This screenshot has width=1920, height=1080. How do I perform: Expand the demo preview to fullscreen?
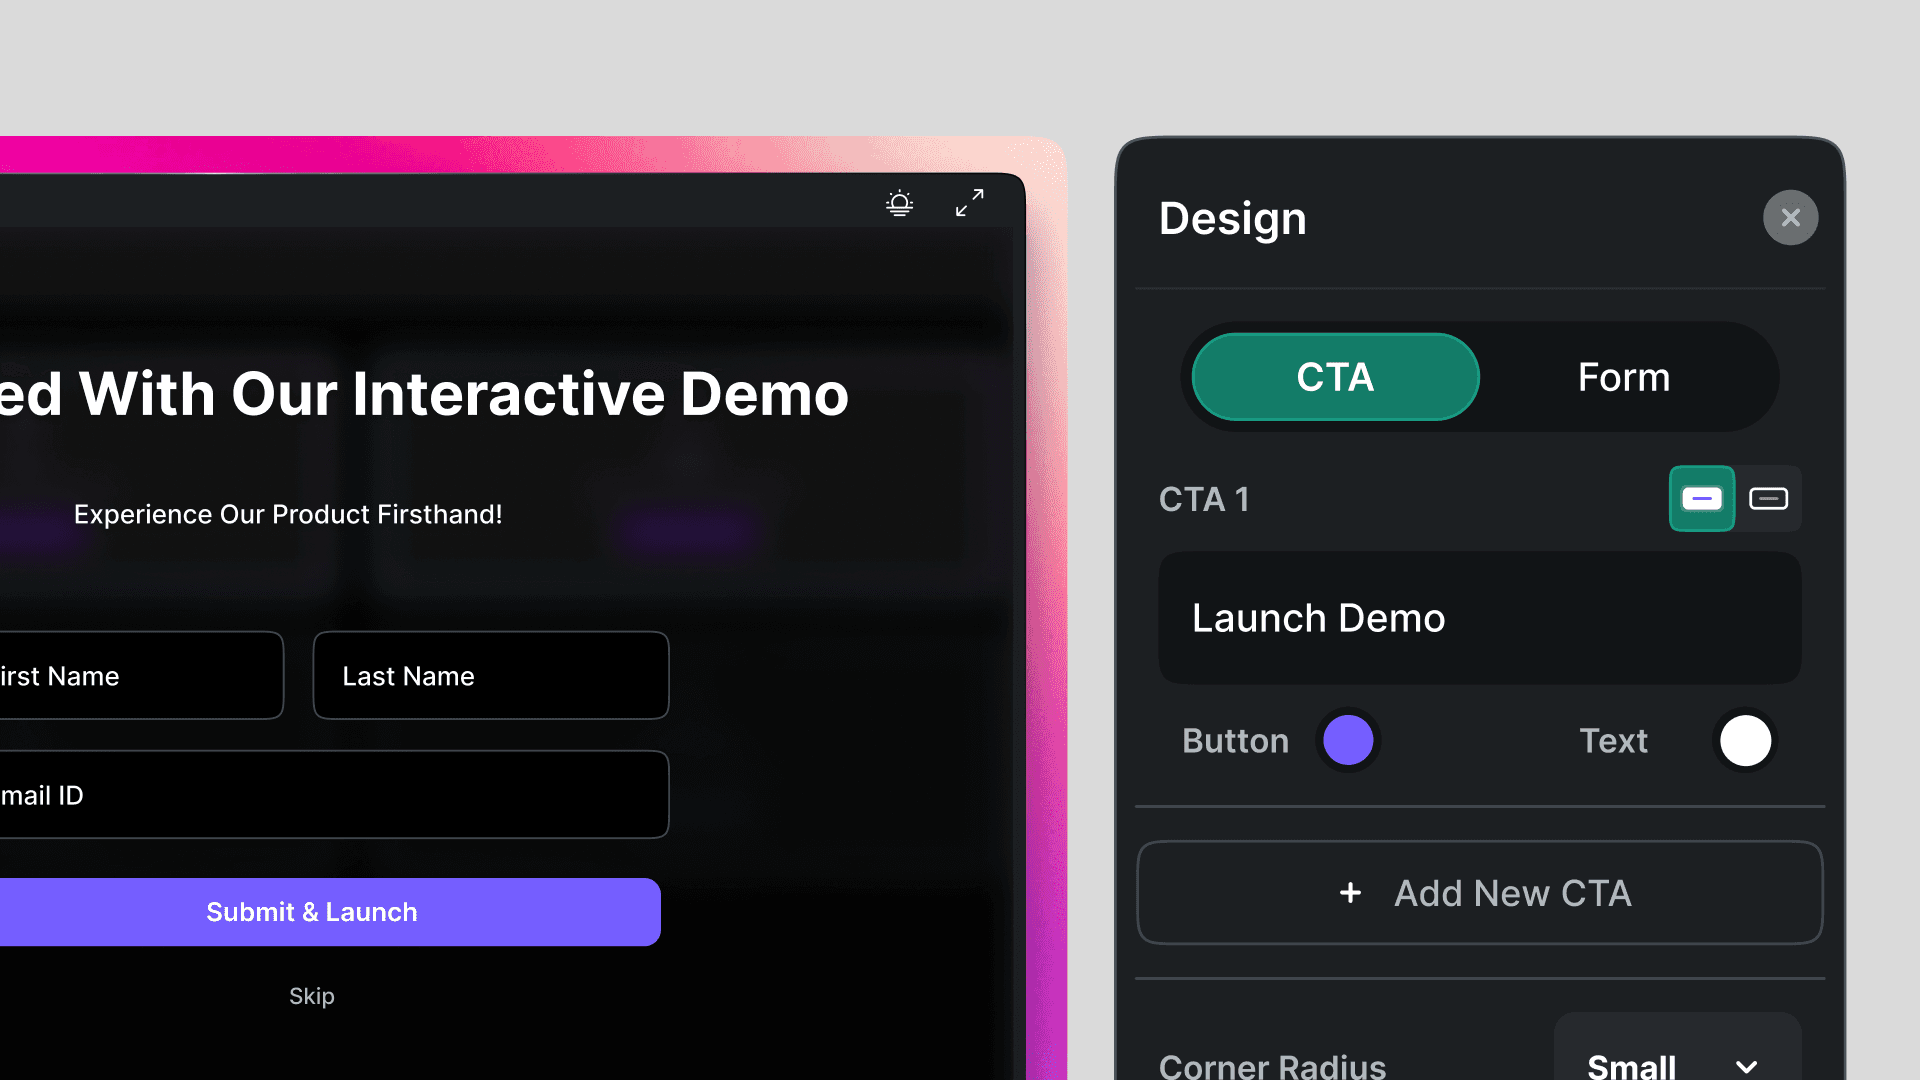click(x=968, y=203)
